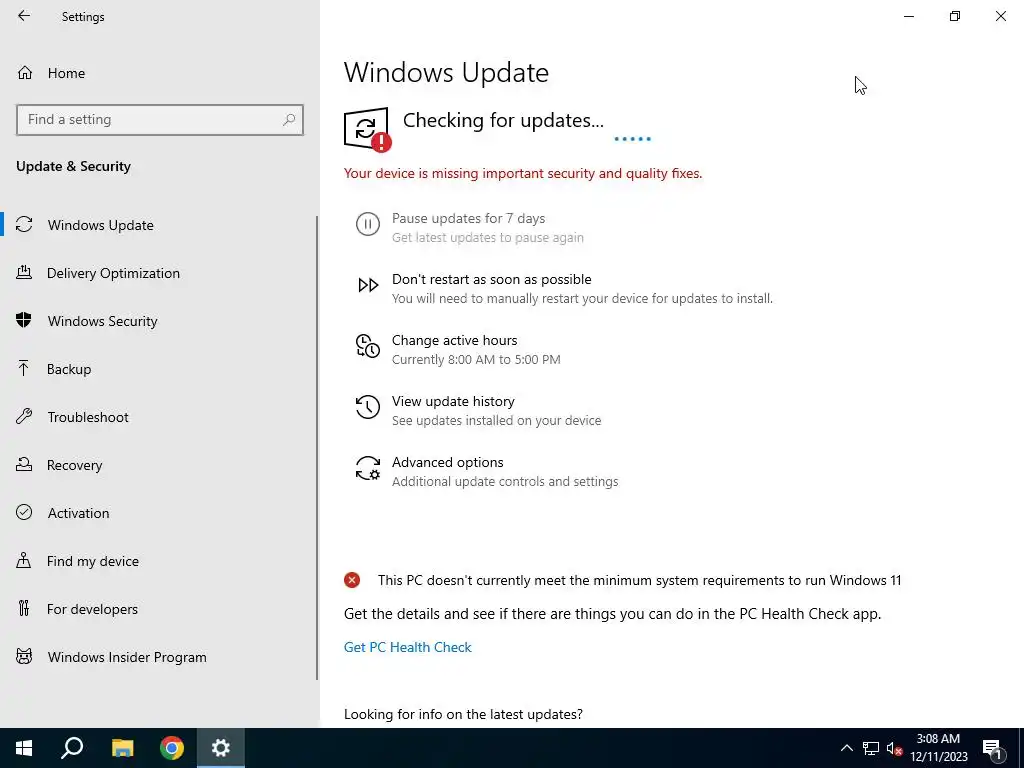The height and width of the screenshot is (768, 1024).
Task: Click the sidebar vertical scrollbar
Action: [317, 448]
